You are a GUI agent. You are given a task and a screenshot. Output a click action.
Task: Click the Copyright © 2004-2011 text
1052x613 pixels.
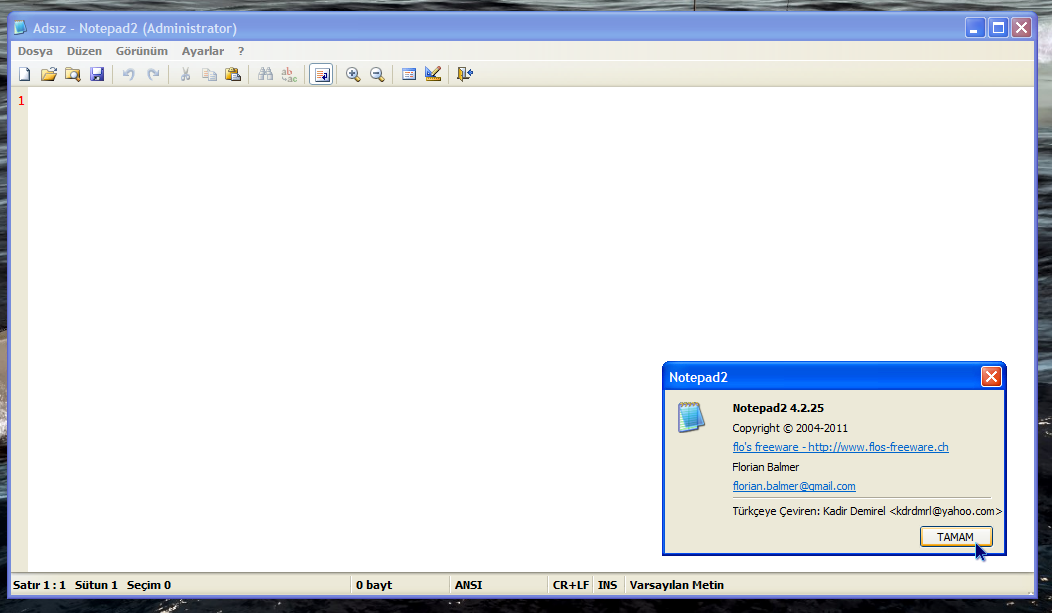coord(790,428)
